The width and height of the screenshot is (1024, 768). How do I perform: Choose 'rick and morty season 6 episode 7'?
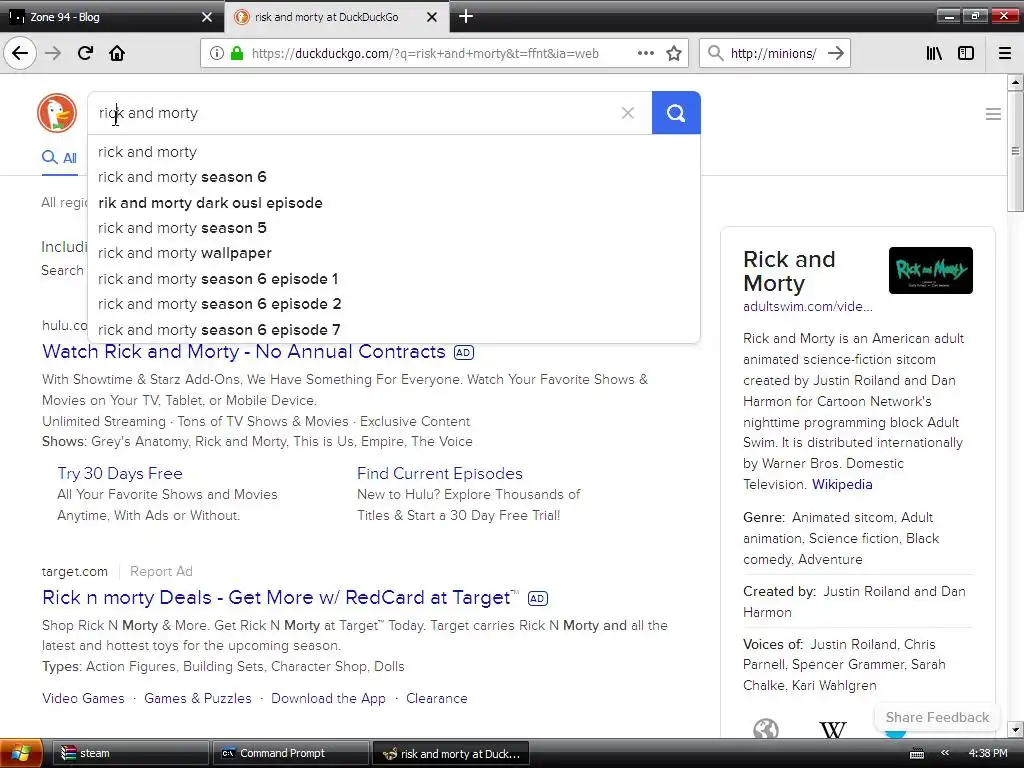394,330
